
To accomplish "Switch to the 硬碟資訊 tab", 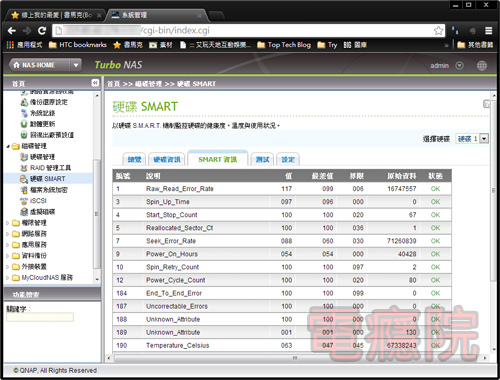I will tap(167, 160).
